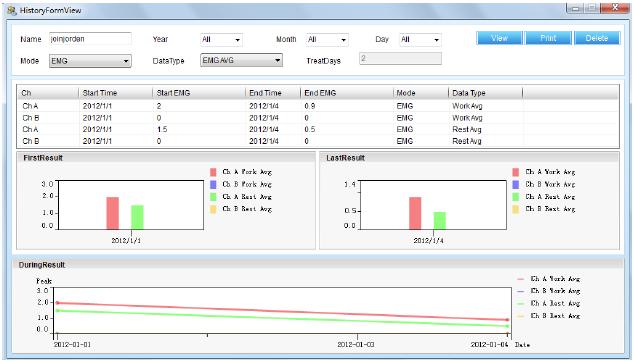Click the End Time column header

pos(273,93)
